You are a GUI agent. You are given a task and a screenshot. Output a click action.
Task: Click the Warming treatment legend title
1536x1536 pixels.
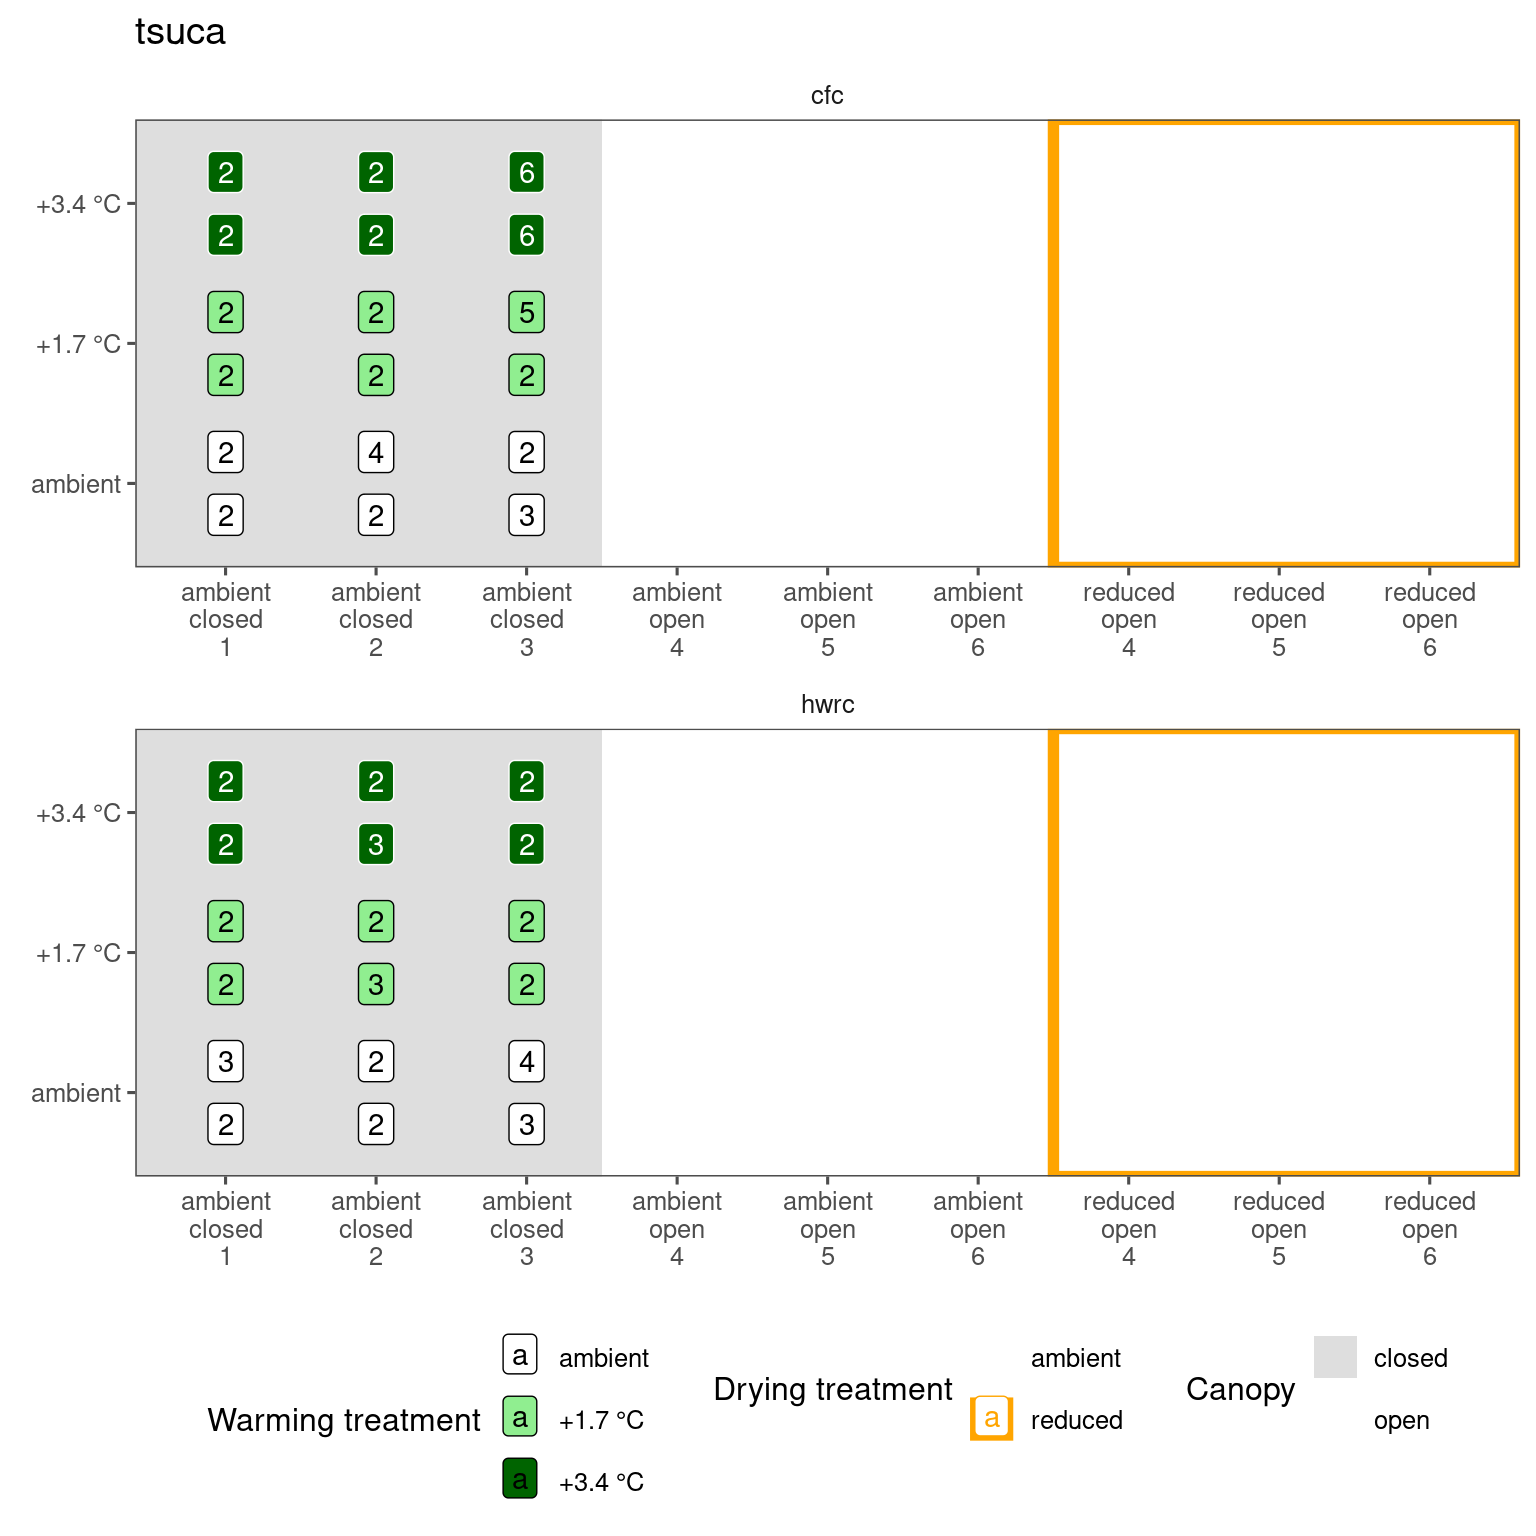(344, 1420)
